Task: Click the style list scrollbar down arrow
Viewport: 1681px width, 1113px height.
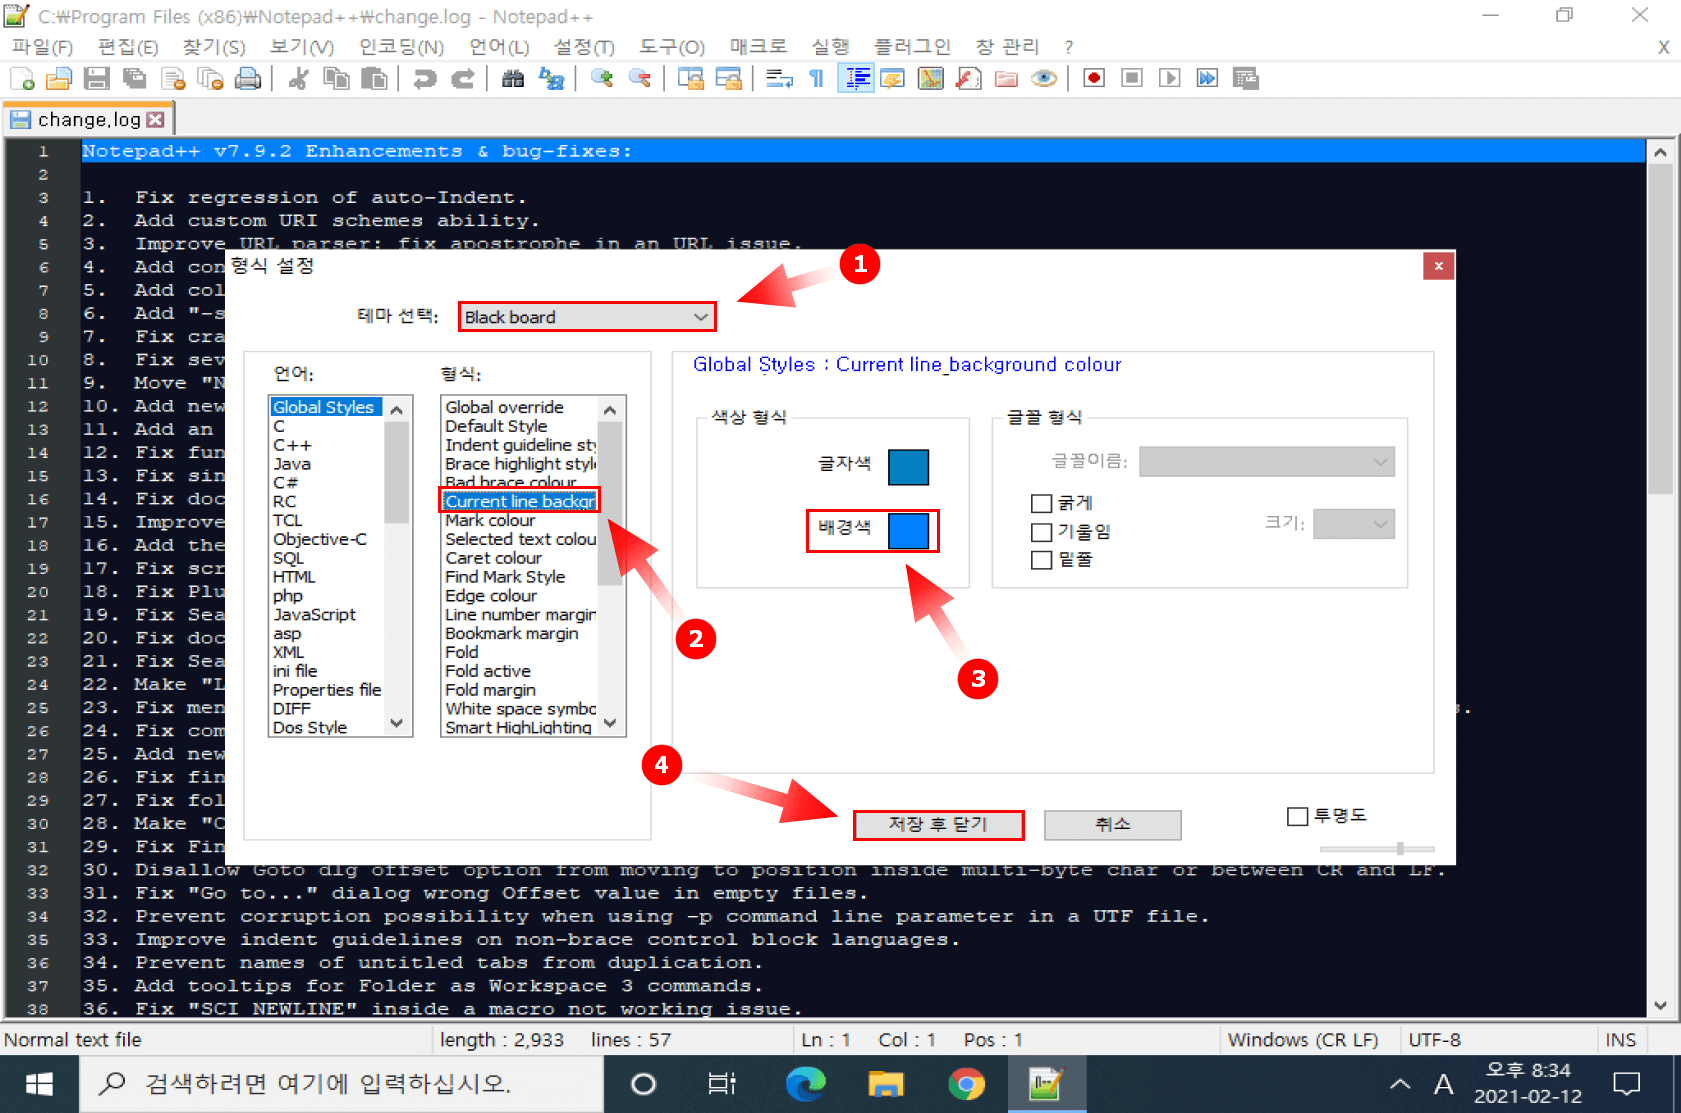Action: (x=610, y=723)
